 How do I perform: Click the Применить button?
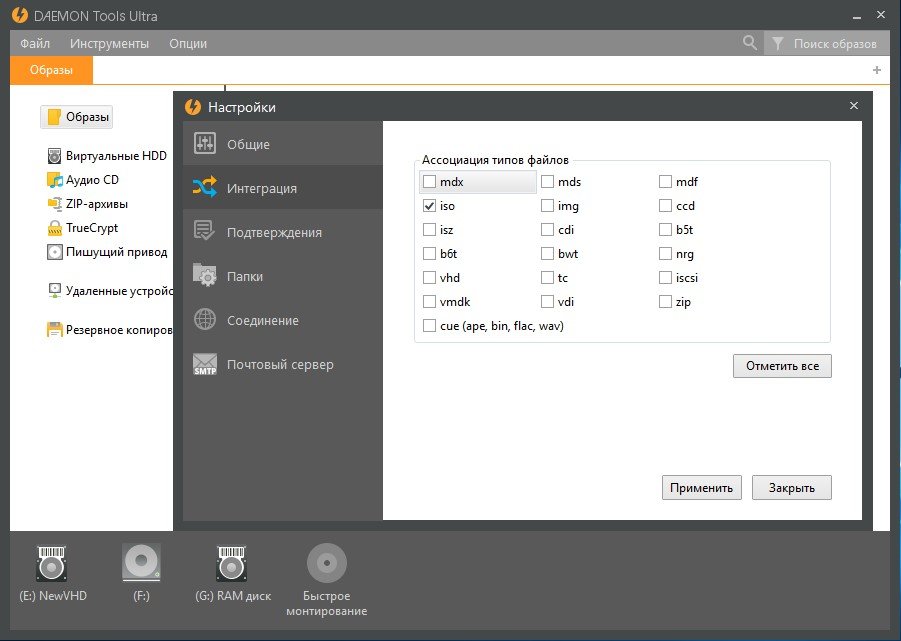701,488
